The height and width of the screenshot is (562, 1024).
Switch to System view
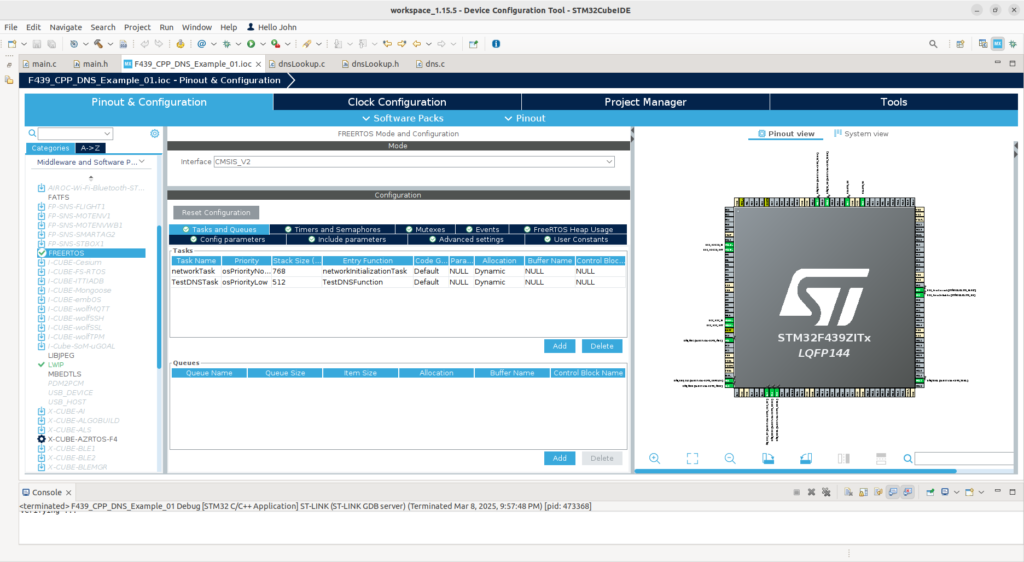coord(861,134)
